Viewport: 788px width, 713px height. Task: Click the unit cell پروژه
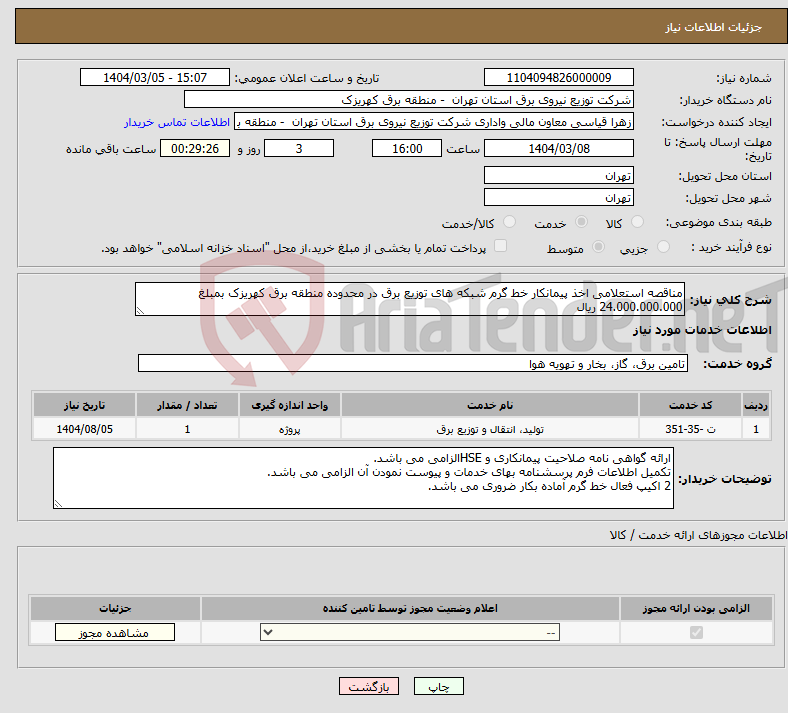[289, 429]
